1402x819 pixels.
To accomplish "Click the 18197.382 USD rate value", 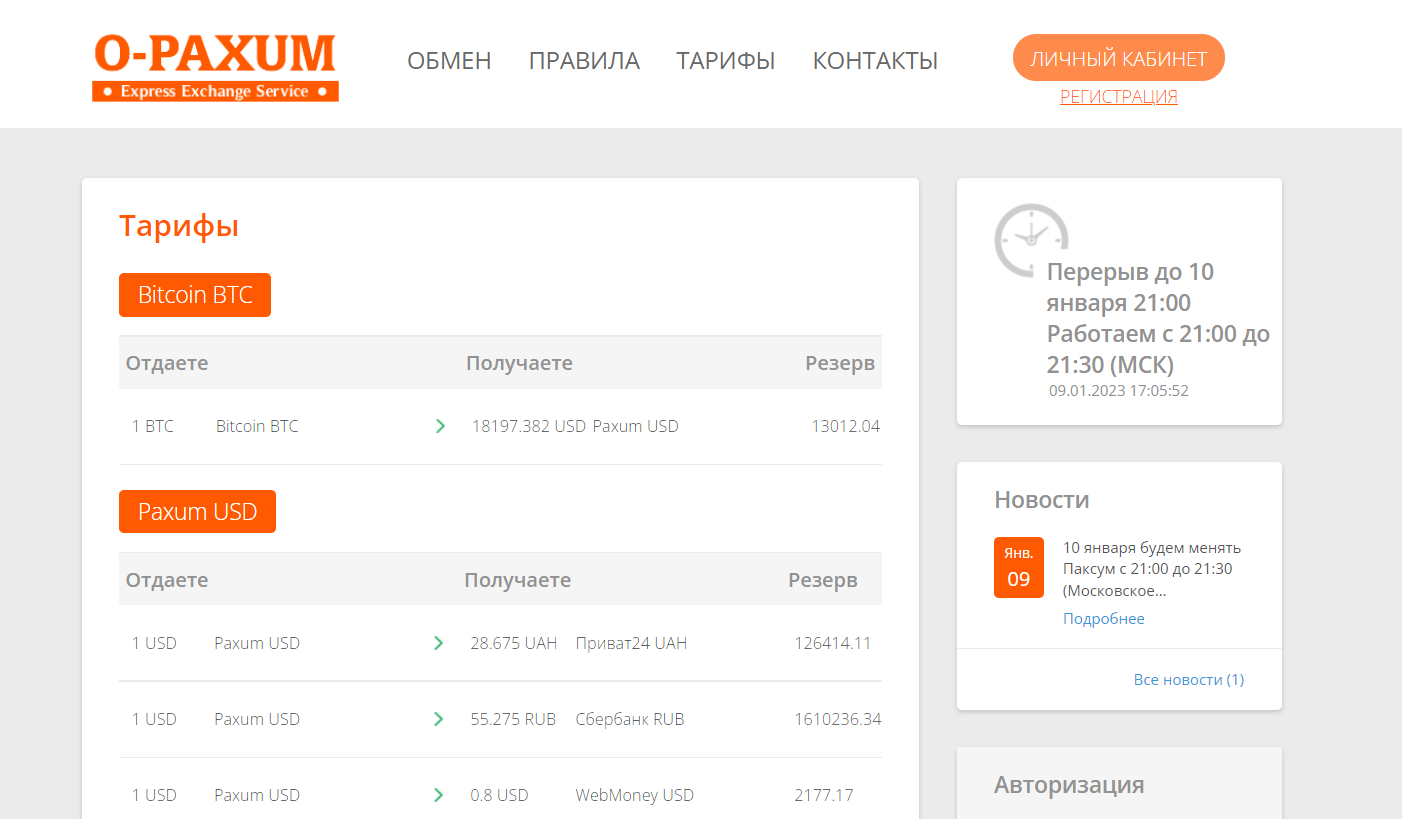I will [529, 426].
